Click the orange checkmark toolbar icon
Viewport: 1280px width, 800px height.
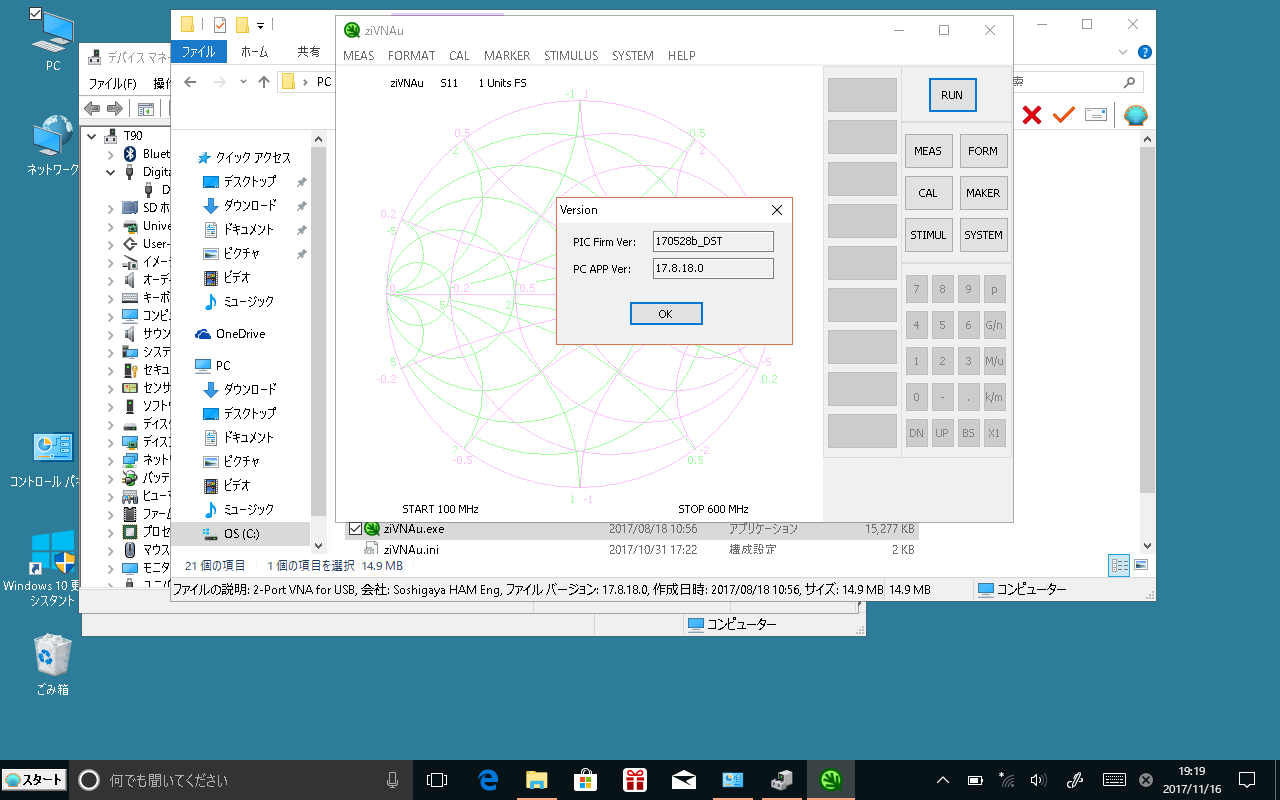[x=1063, y=115]
